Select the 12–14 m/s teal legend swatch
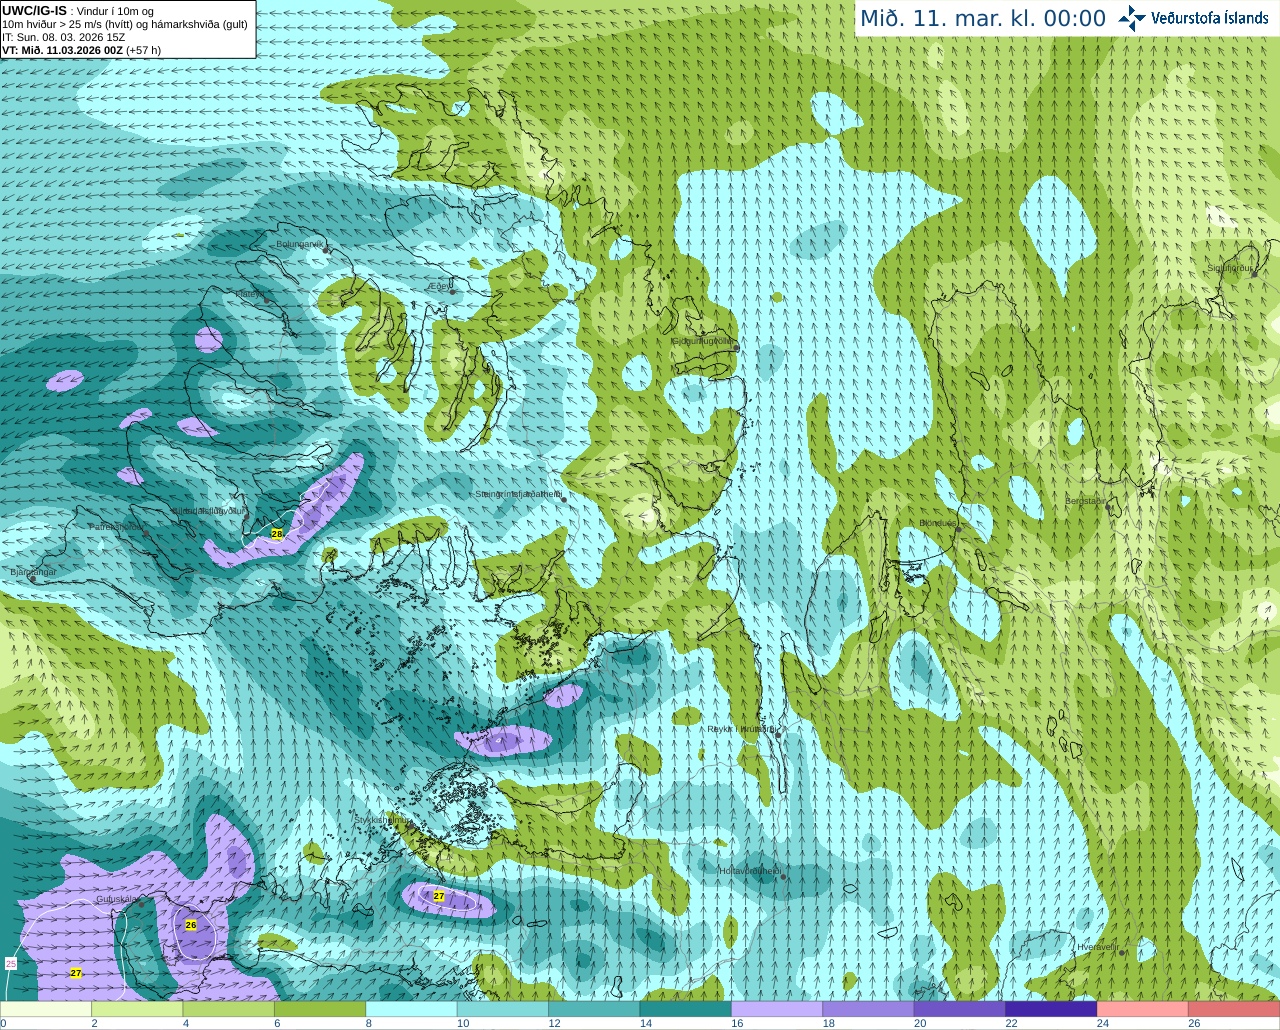 (x=595, y=1009)
